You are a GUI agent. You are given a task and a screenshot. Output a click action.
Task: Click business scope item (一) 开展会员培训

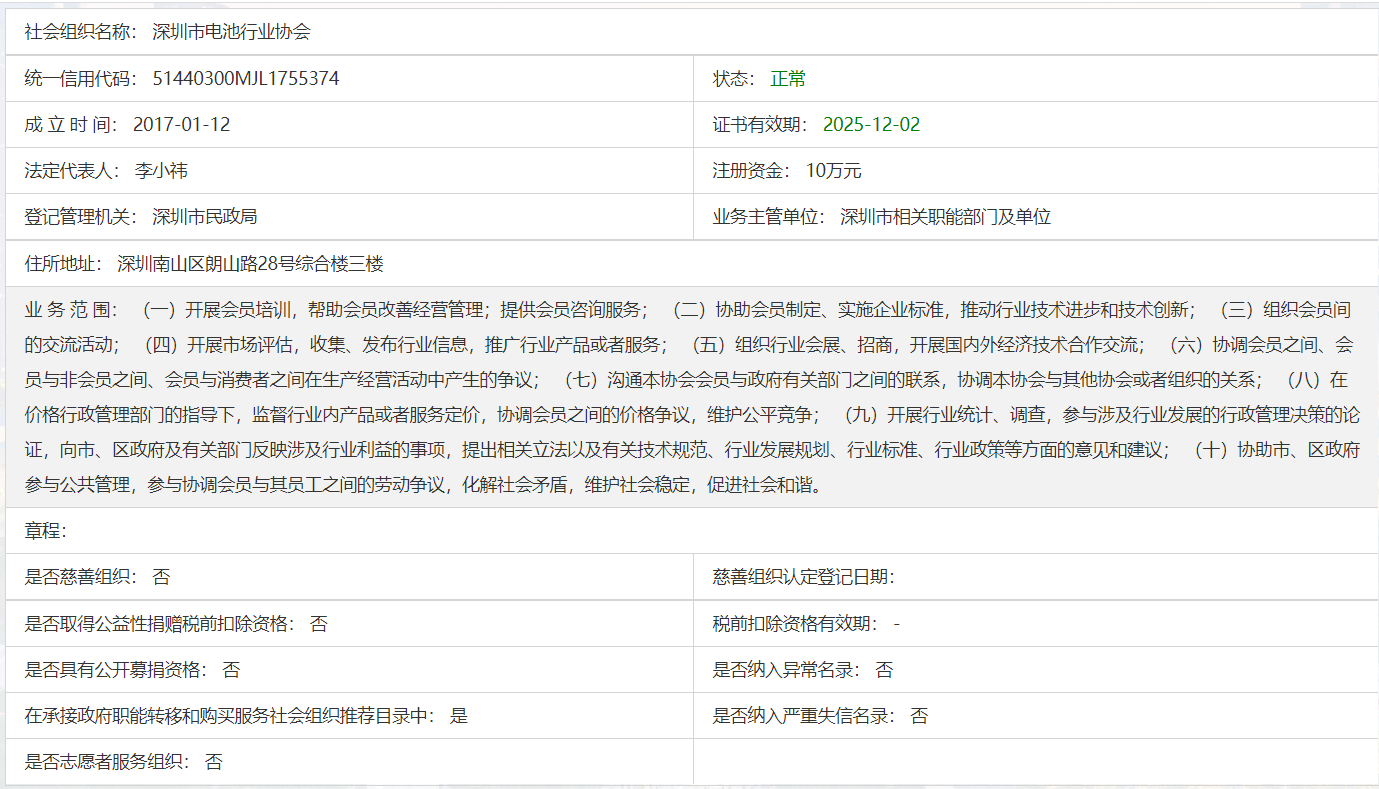coord(213,309)
